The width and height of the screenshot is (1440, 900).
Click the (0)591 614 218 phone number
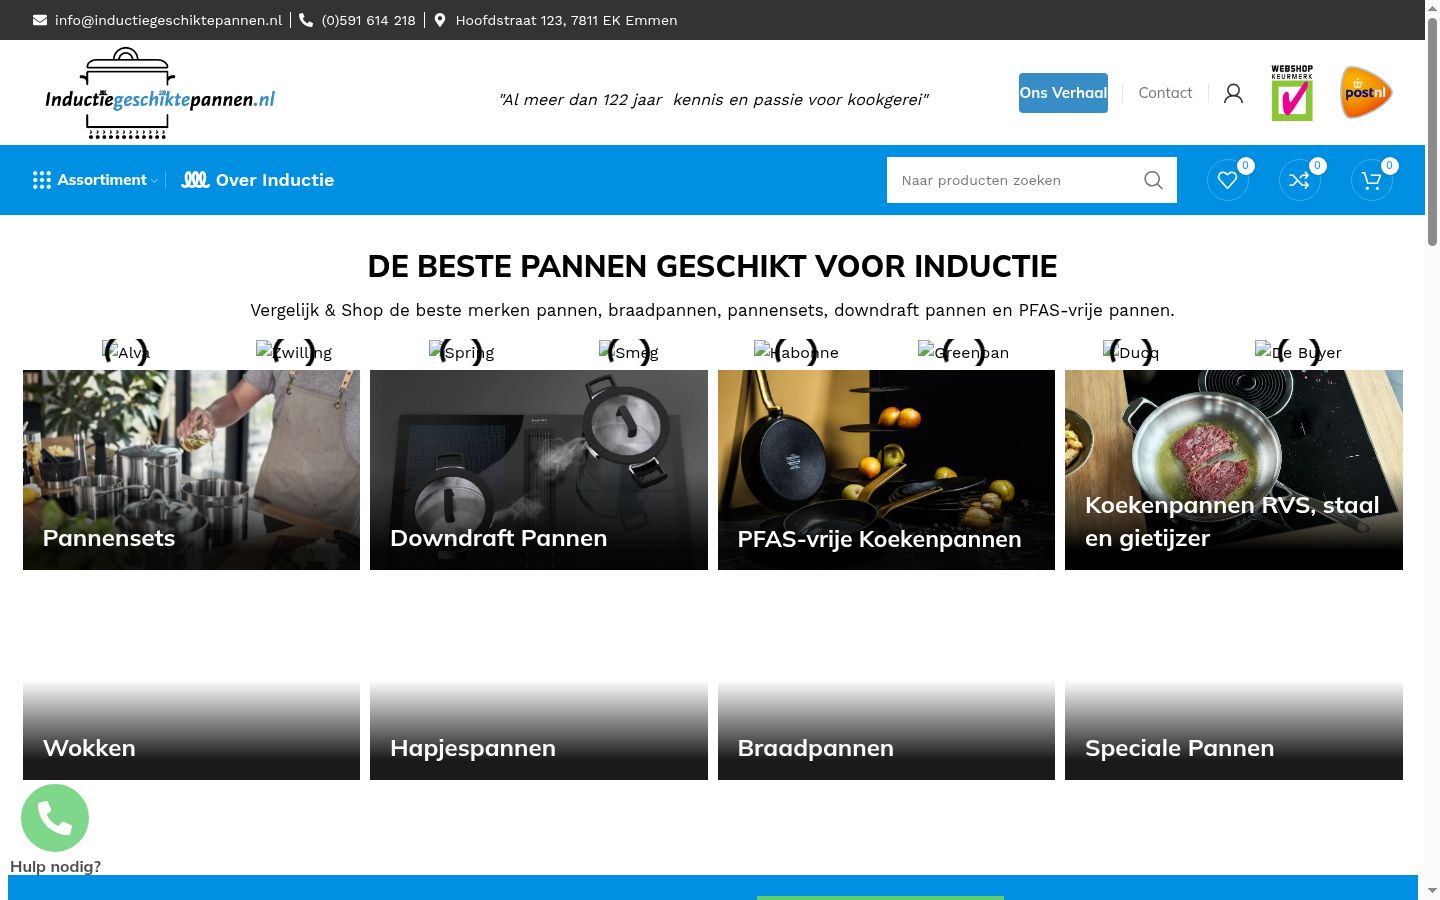(x=368, y=20)
